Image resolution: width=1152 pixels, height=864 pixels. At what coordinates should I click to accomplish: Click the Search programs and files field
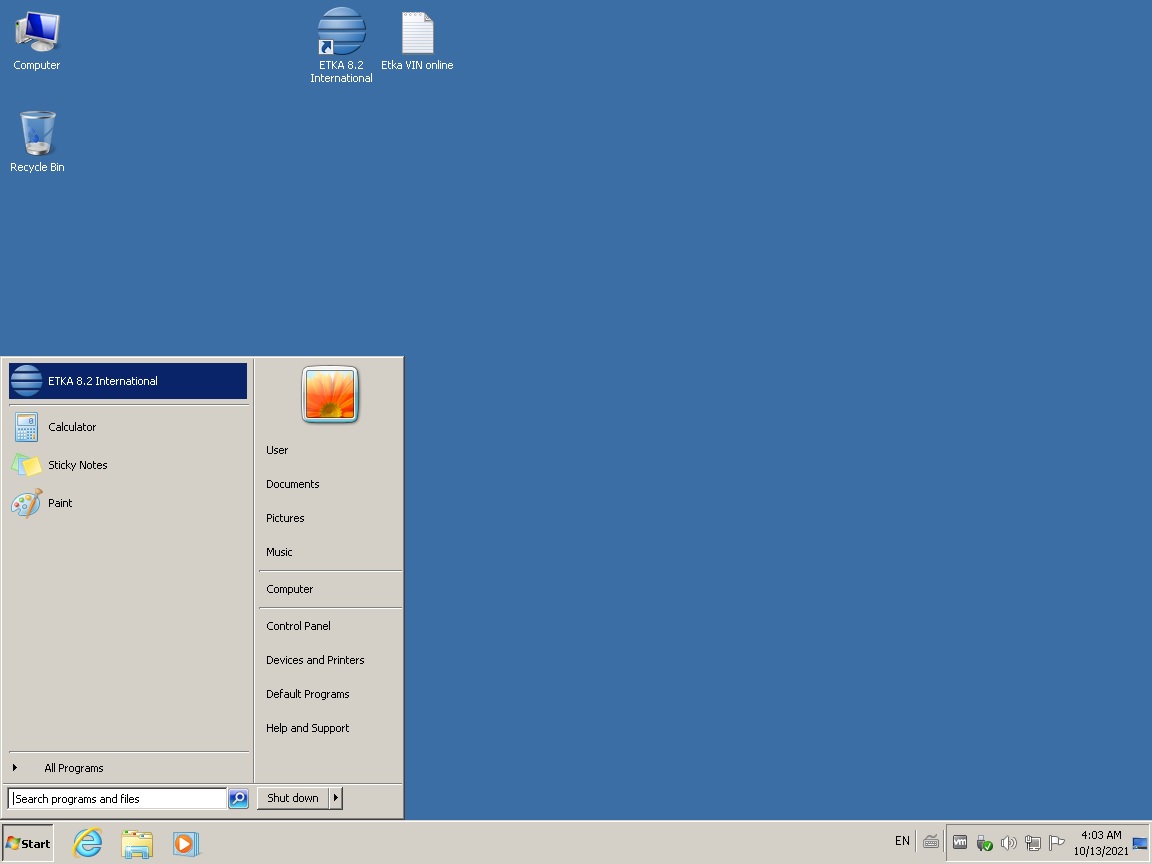pyautogui.click(x=117, y=799)
